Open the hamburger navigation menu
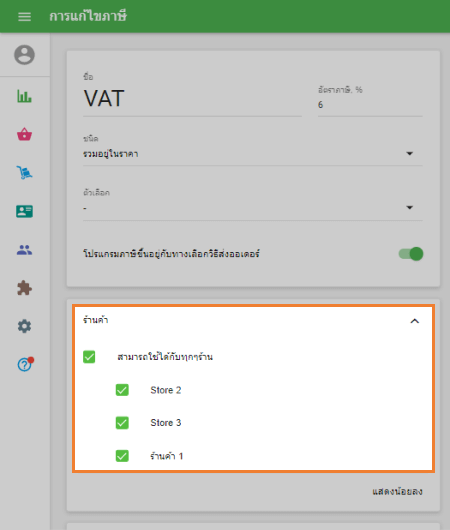450x530 pixels. coord(24,16)
